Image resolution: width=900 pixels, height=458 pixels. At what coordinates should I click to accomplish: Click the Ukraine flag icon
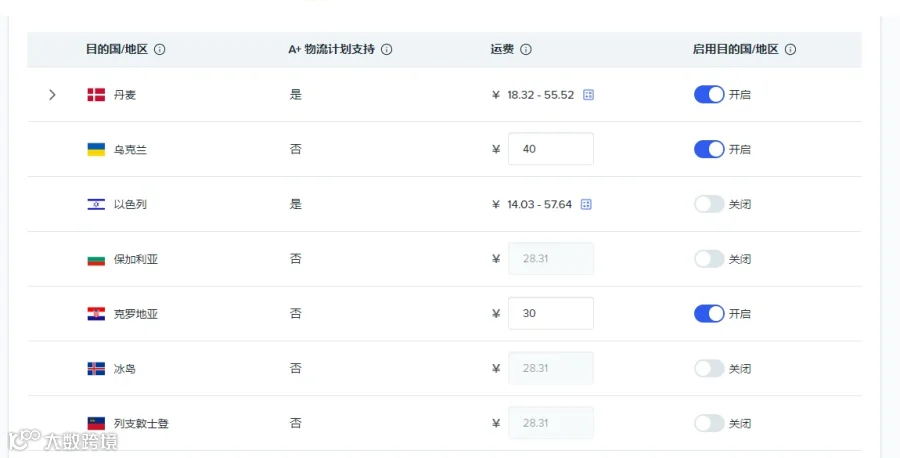[96, 150]
